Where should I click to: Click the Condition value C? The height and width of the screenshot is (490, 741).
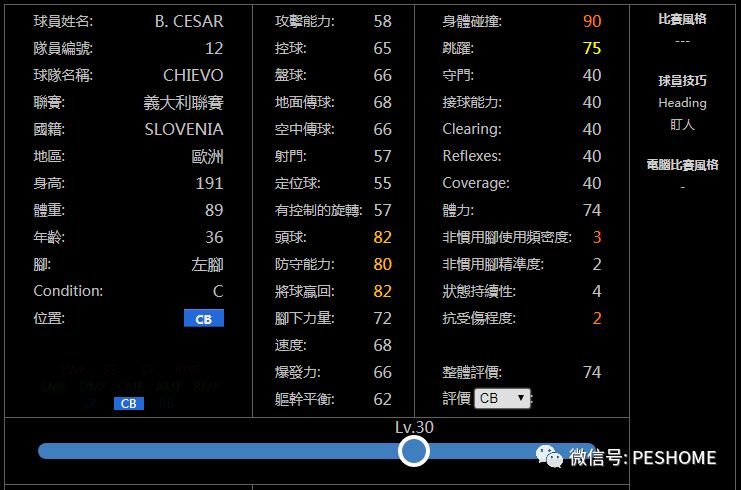click(218, 291)
